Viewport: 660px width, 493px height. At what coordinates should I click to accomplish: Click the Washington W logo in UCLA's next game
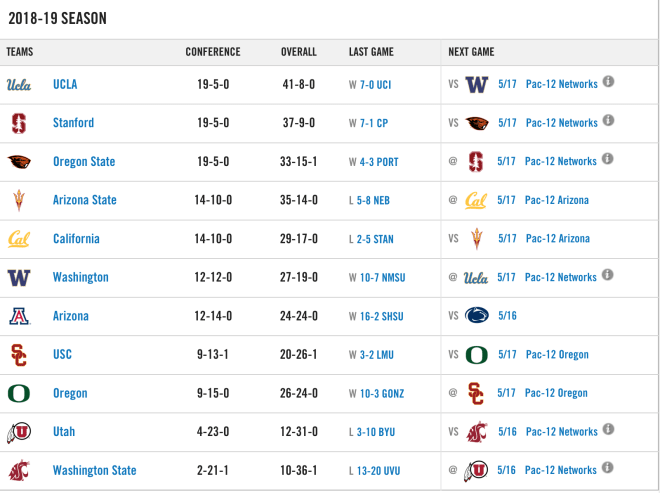476,84
